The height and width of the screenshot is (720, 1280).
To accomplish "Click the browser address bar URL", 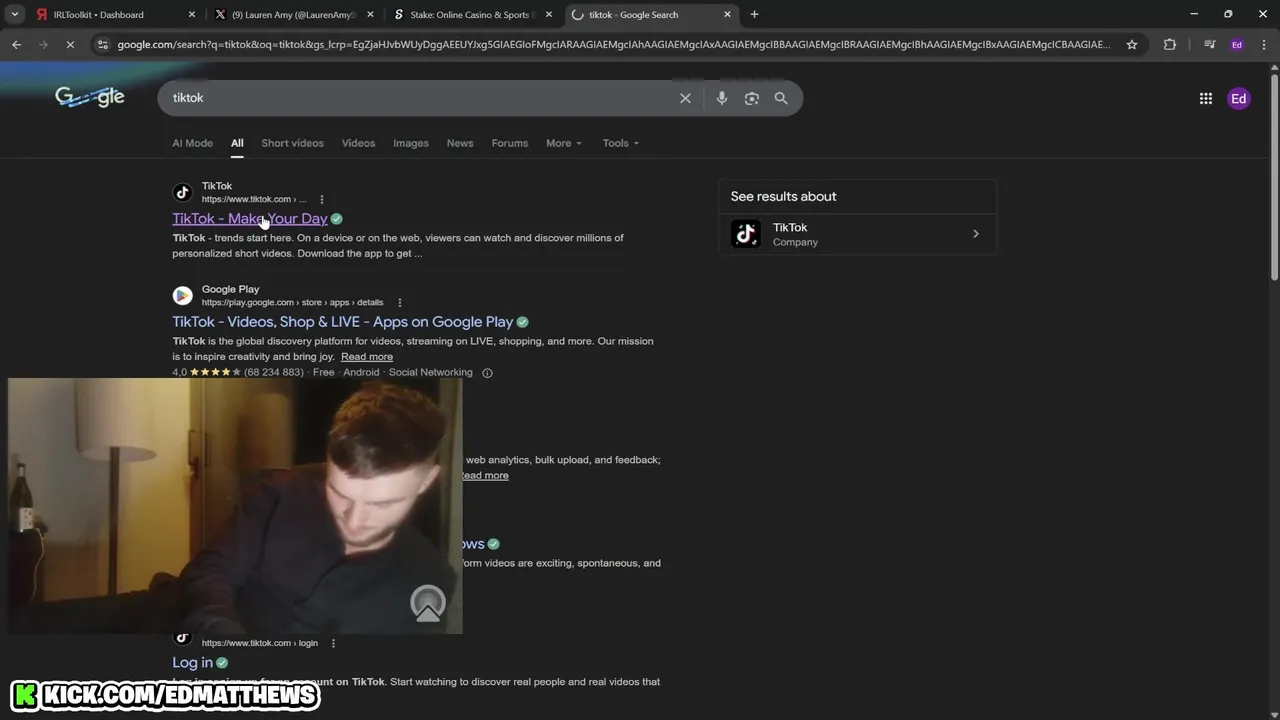I will pos(613,44).
